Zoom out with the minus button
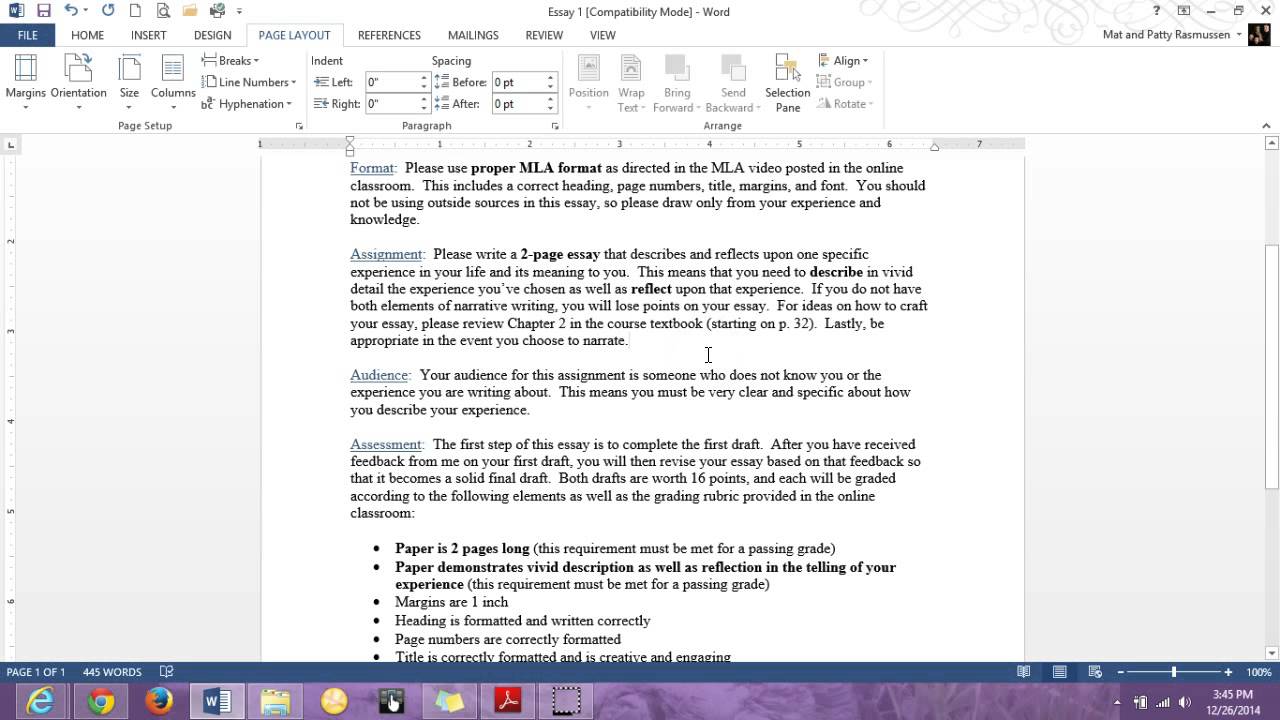Image resolution: width=1280 pixels, height=720 pixels. click(x=1121, y=672)
